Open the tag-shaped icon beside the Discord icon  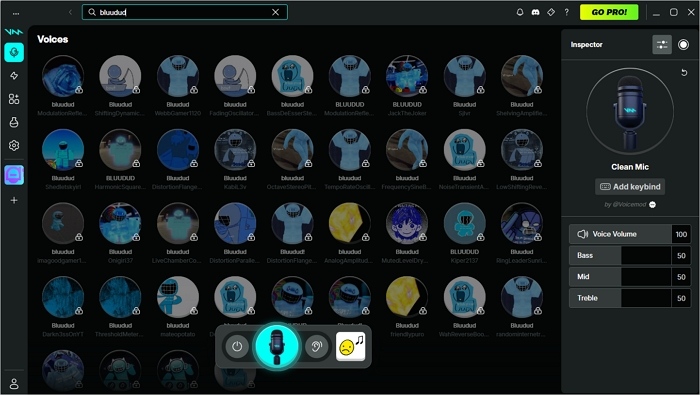[551, 12]
